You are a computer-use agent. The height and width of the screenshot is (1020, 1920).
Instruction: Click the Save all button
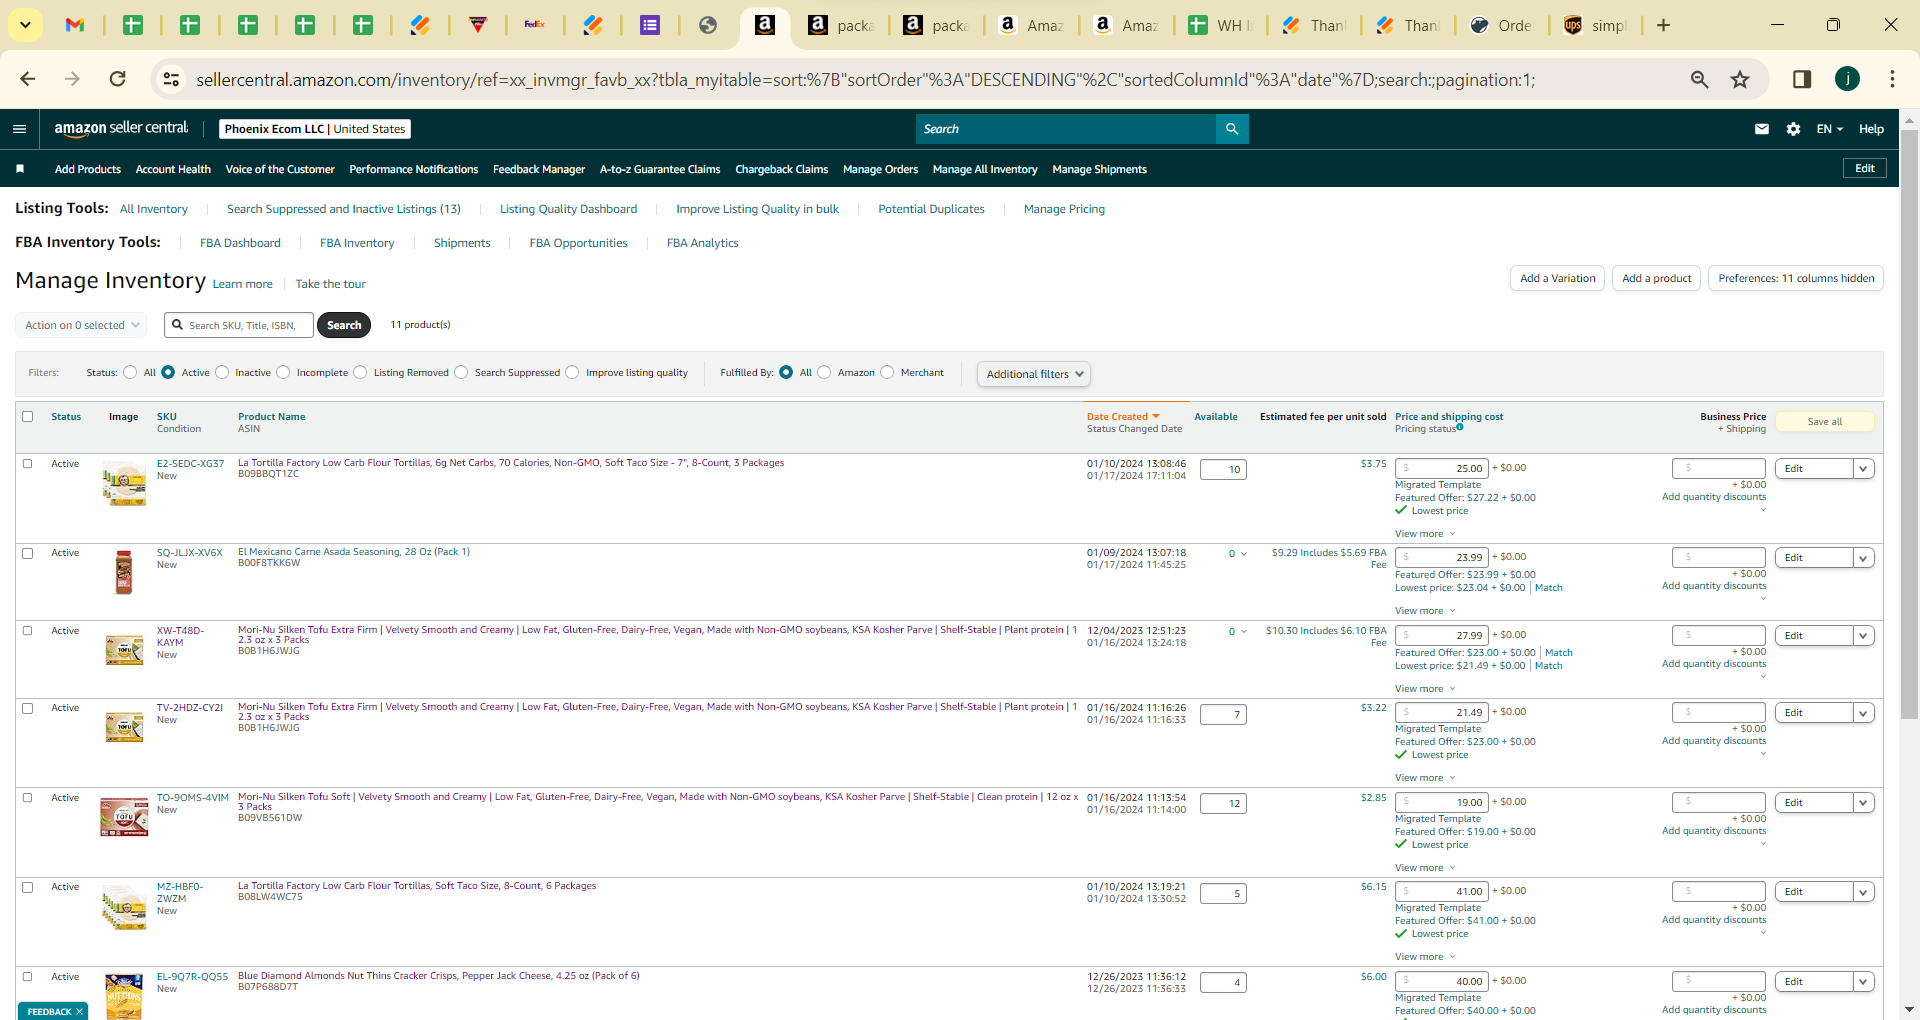(1825, 422)
